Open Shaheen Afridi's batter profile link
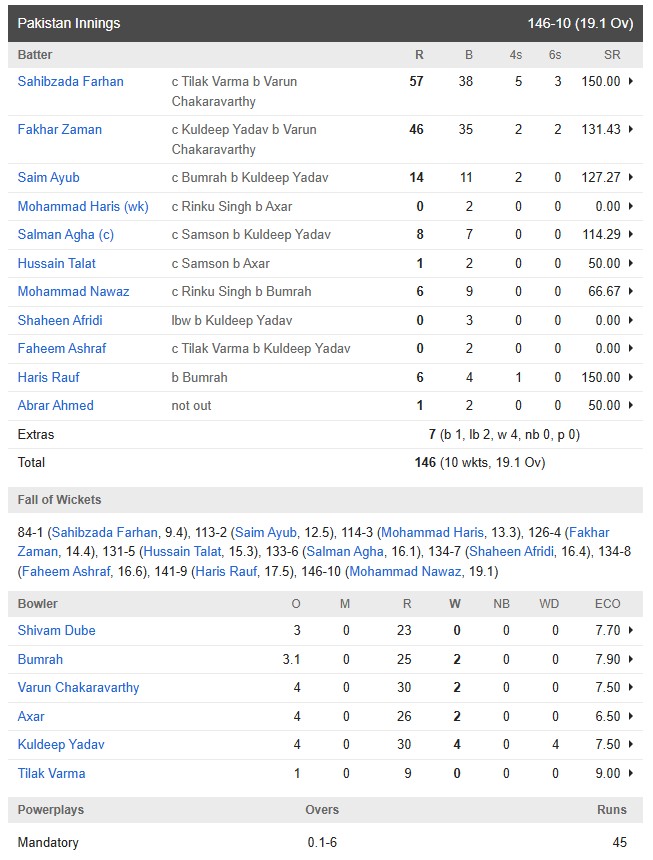Viewport: 653px width, 860px height. [x=60, y=321]
